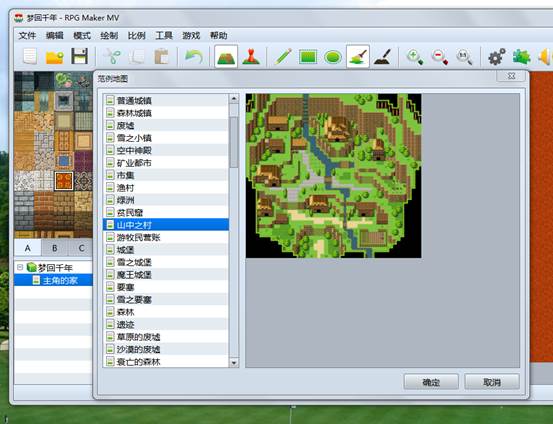
Task: Click the Actual Size 1:1 zoom icon
Action: (x=464, y=57)
